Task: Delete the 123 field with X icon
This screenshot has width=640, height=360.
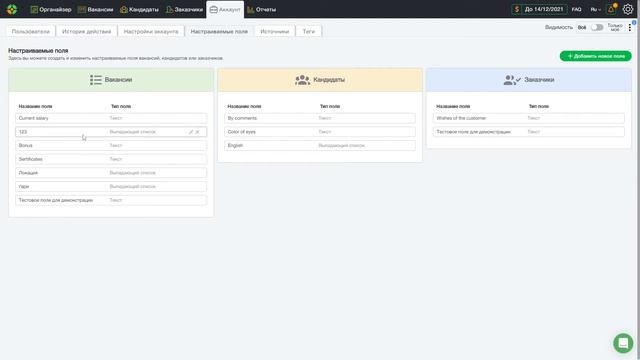Action: [198, 132]
